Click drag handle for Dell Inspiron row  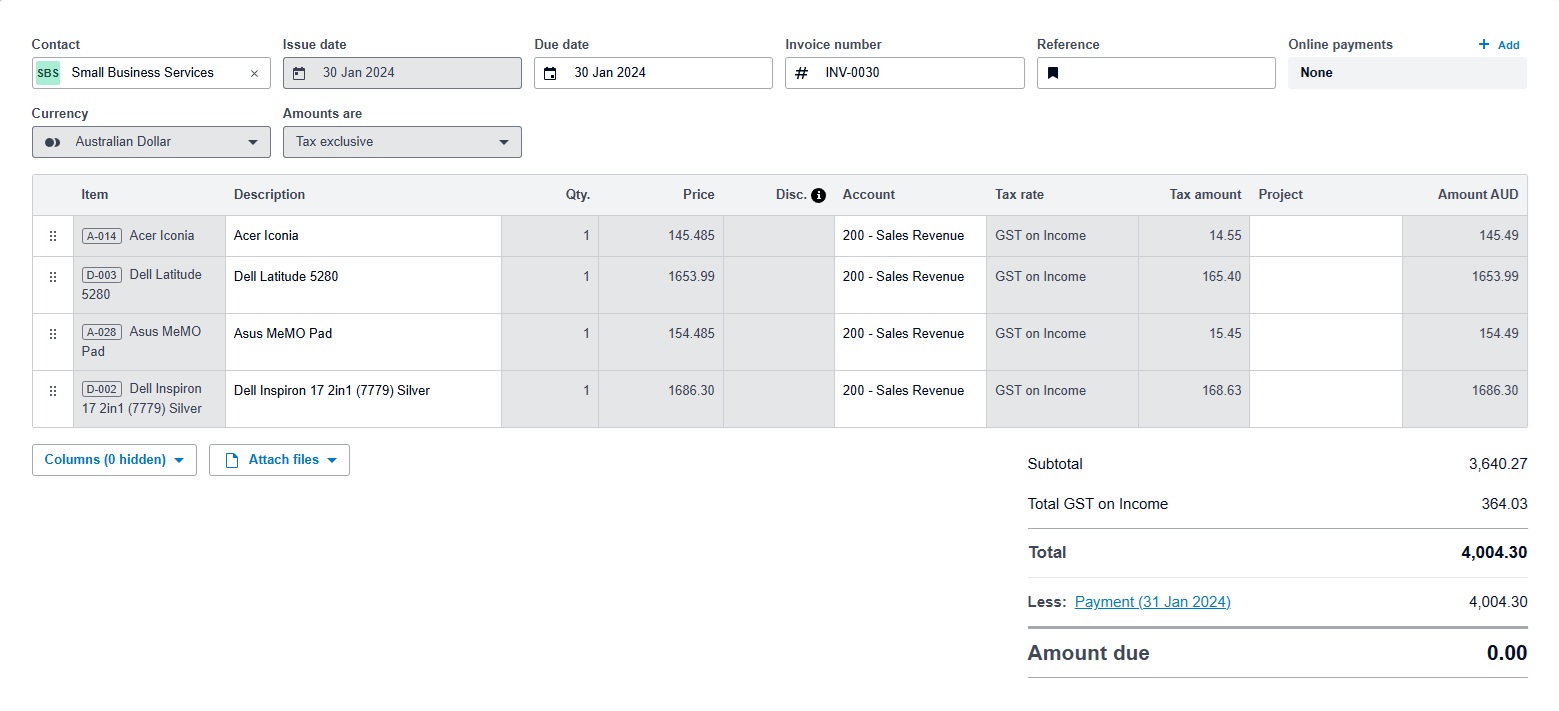pyautogui.click(x=53, y=391)
